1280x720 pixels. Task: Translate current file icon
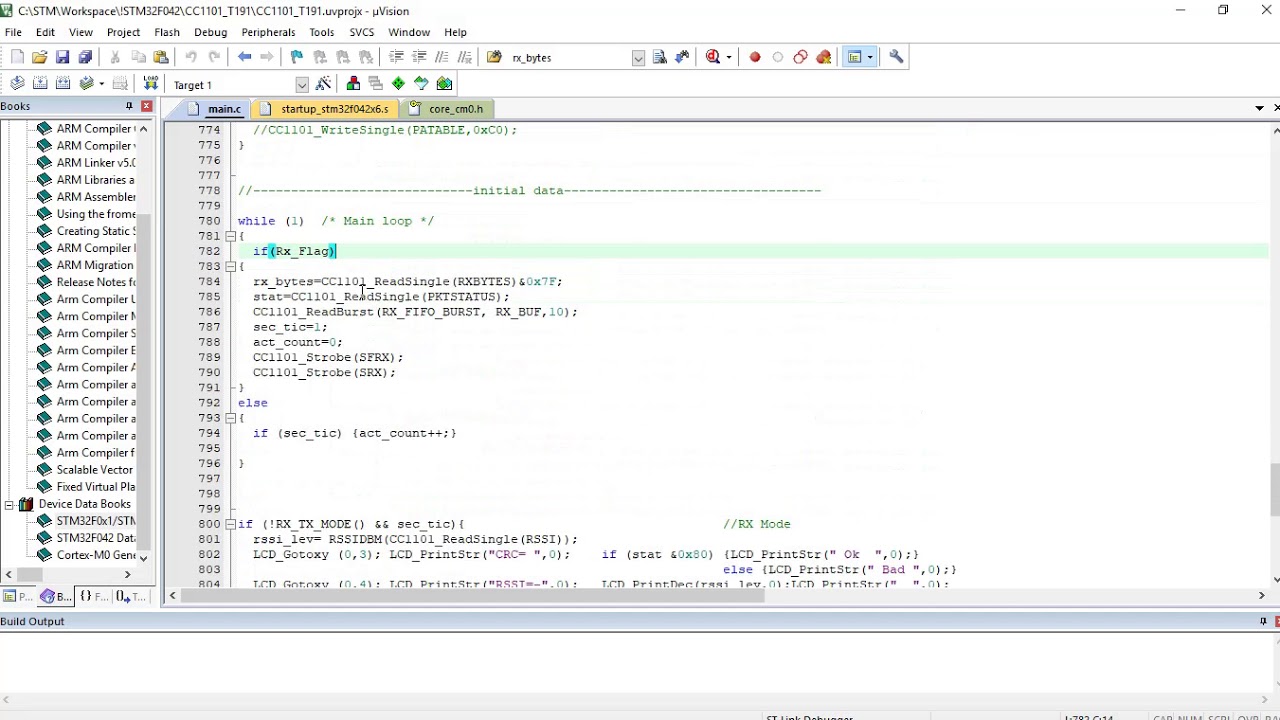17,84
